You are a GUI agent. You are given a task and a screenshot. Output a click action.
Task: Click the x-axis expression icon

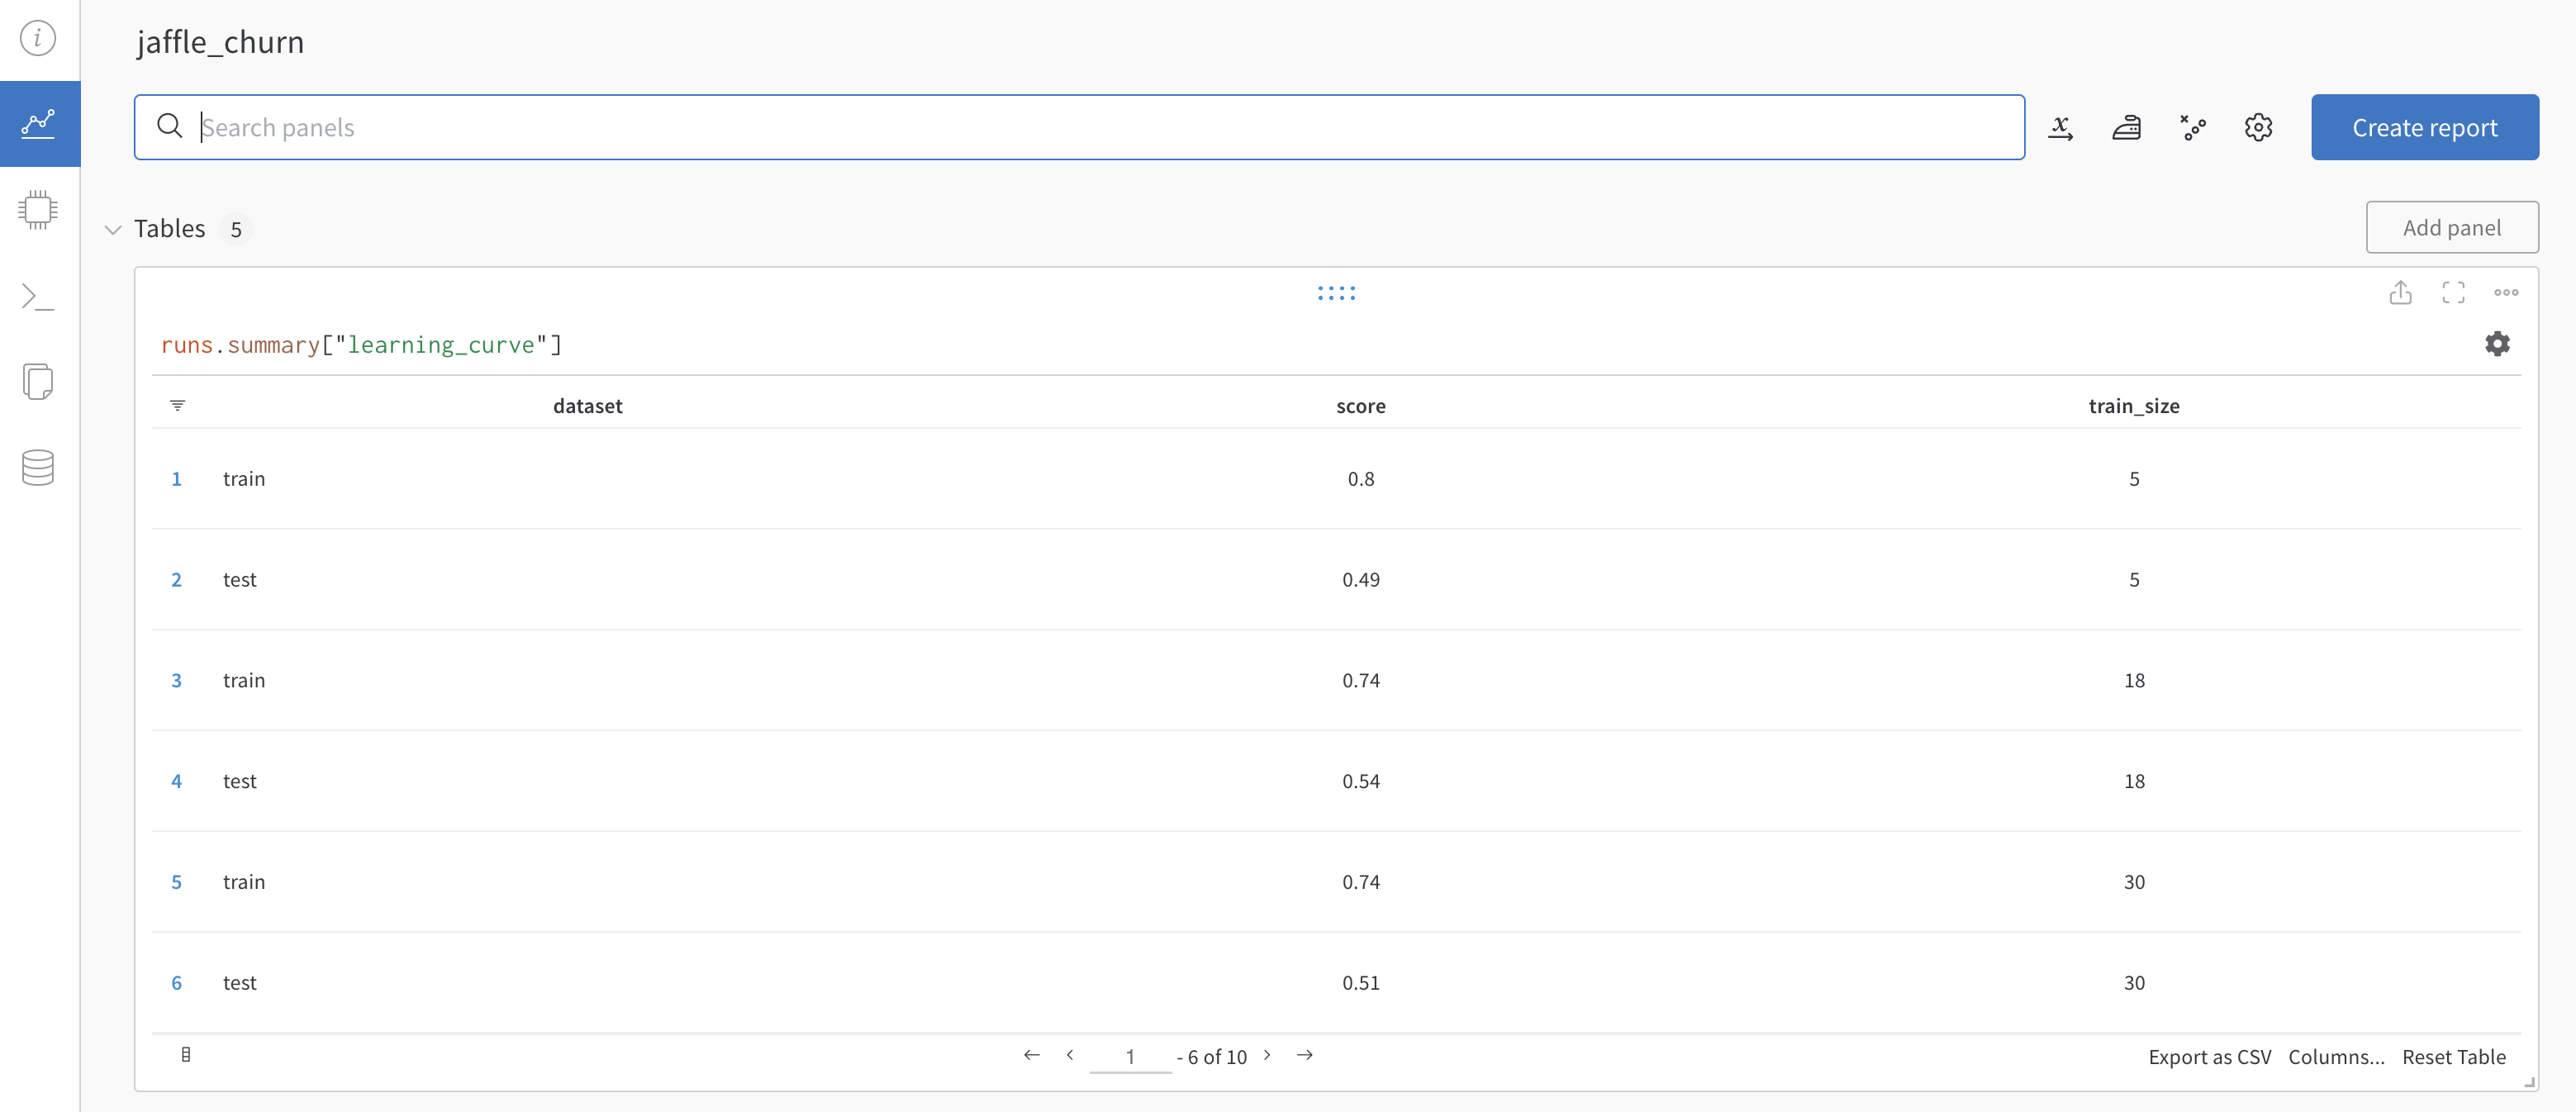point(2060,127)
